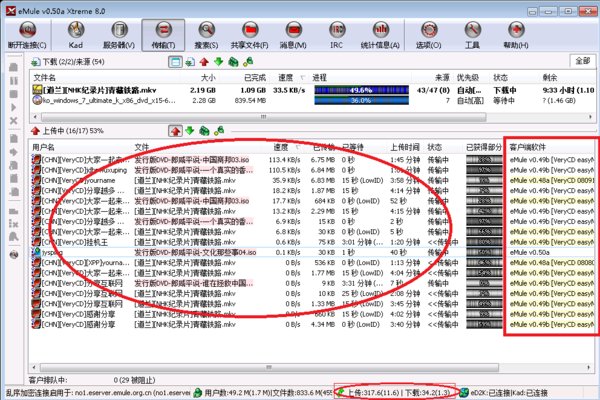
Task: Click the uploading header label 上传中 (16/17)
Action: (73, 131)
